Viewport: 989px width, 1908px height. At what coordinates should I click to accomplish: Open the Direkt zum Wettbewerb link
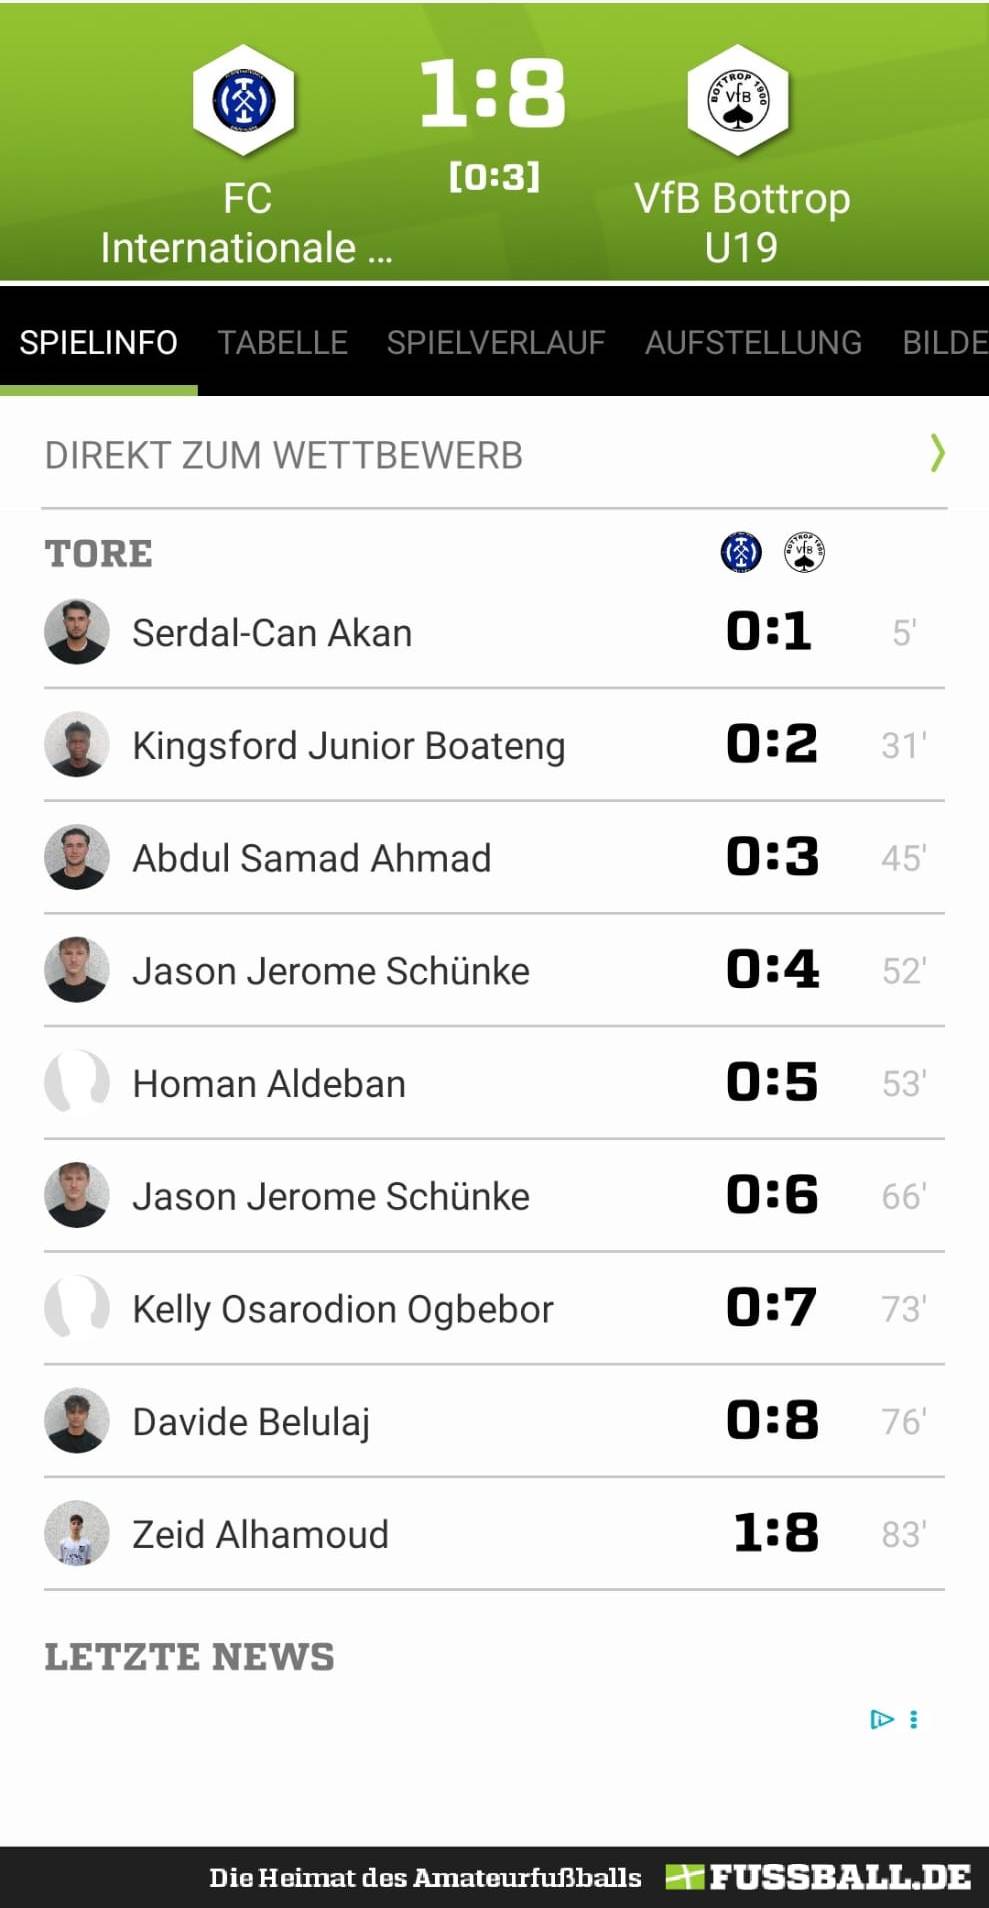[494, 455]
